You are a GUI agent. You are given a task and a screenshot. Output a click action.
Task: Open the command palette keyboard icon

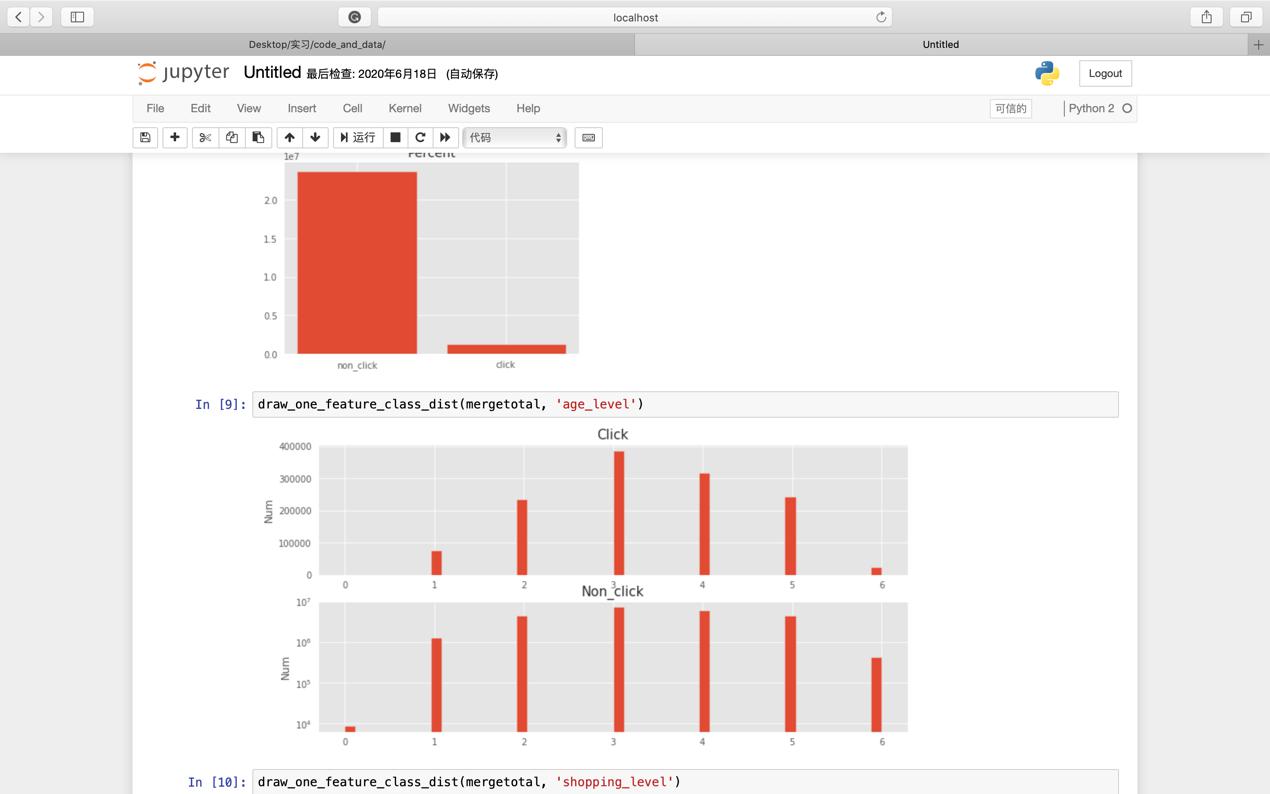coord(589,137)
